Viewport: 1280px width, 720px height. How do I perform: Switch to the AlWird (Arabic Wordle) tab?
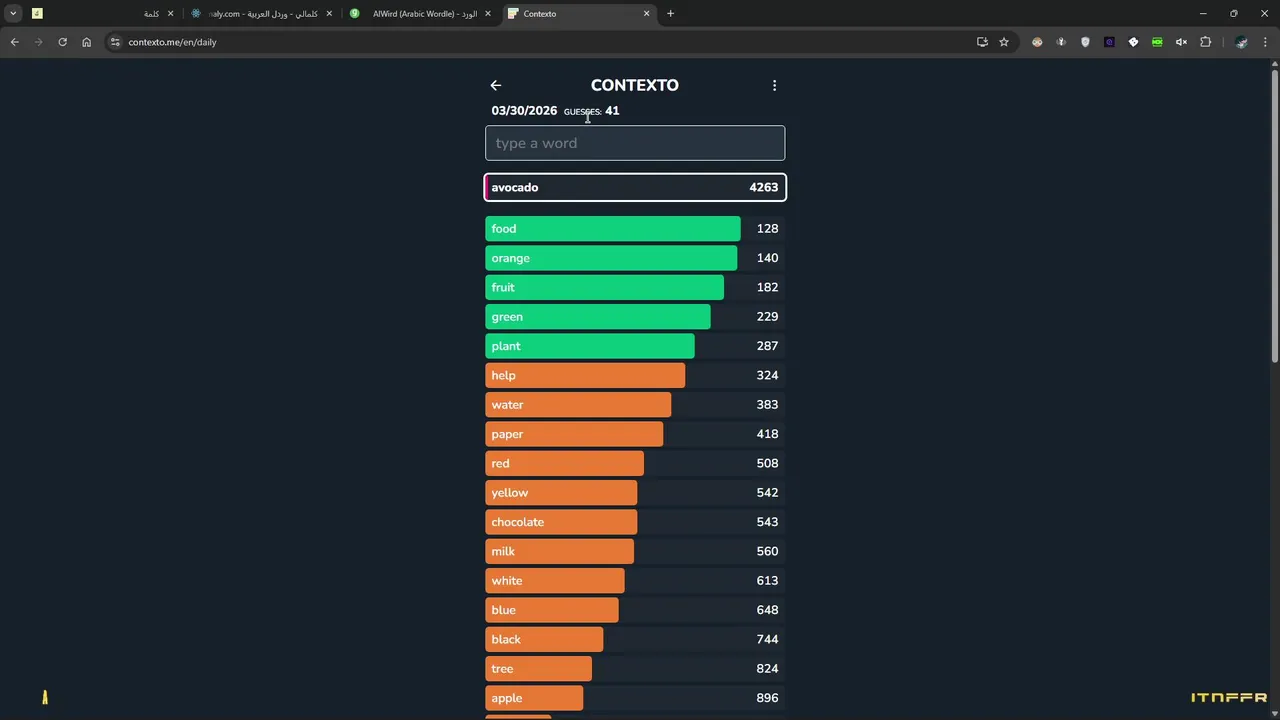[x=421, y=14]
